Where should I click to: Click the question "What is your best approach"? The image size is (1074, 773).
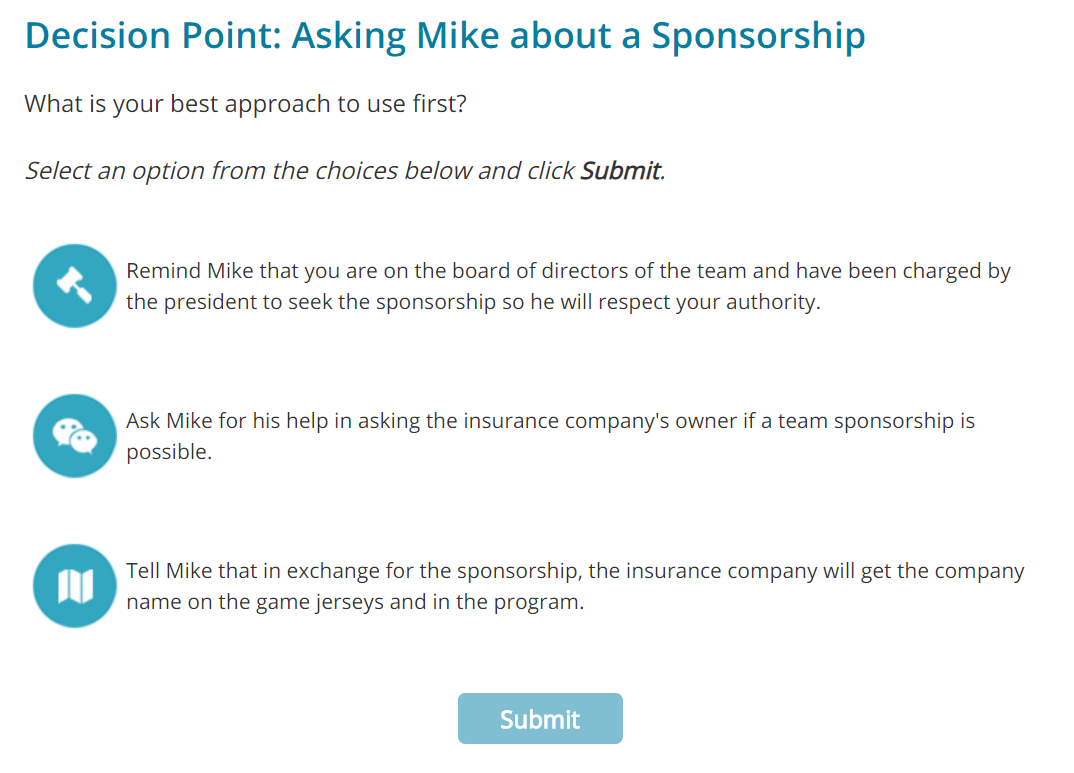point(245,103)
